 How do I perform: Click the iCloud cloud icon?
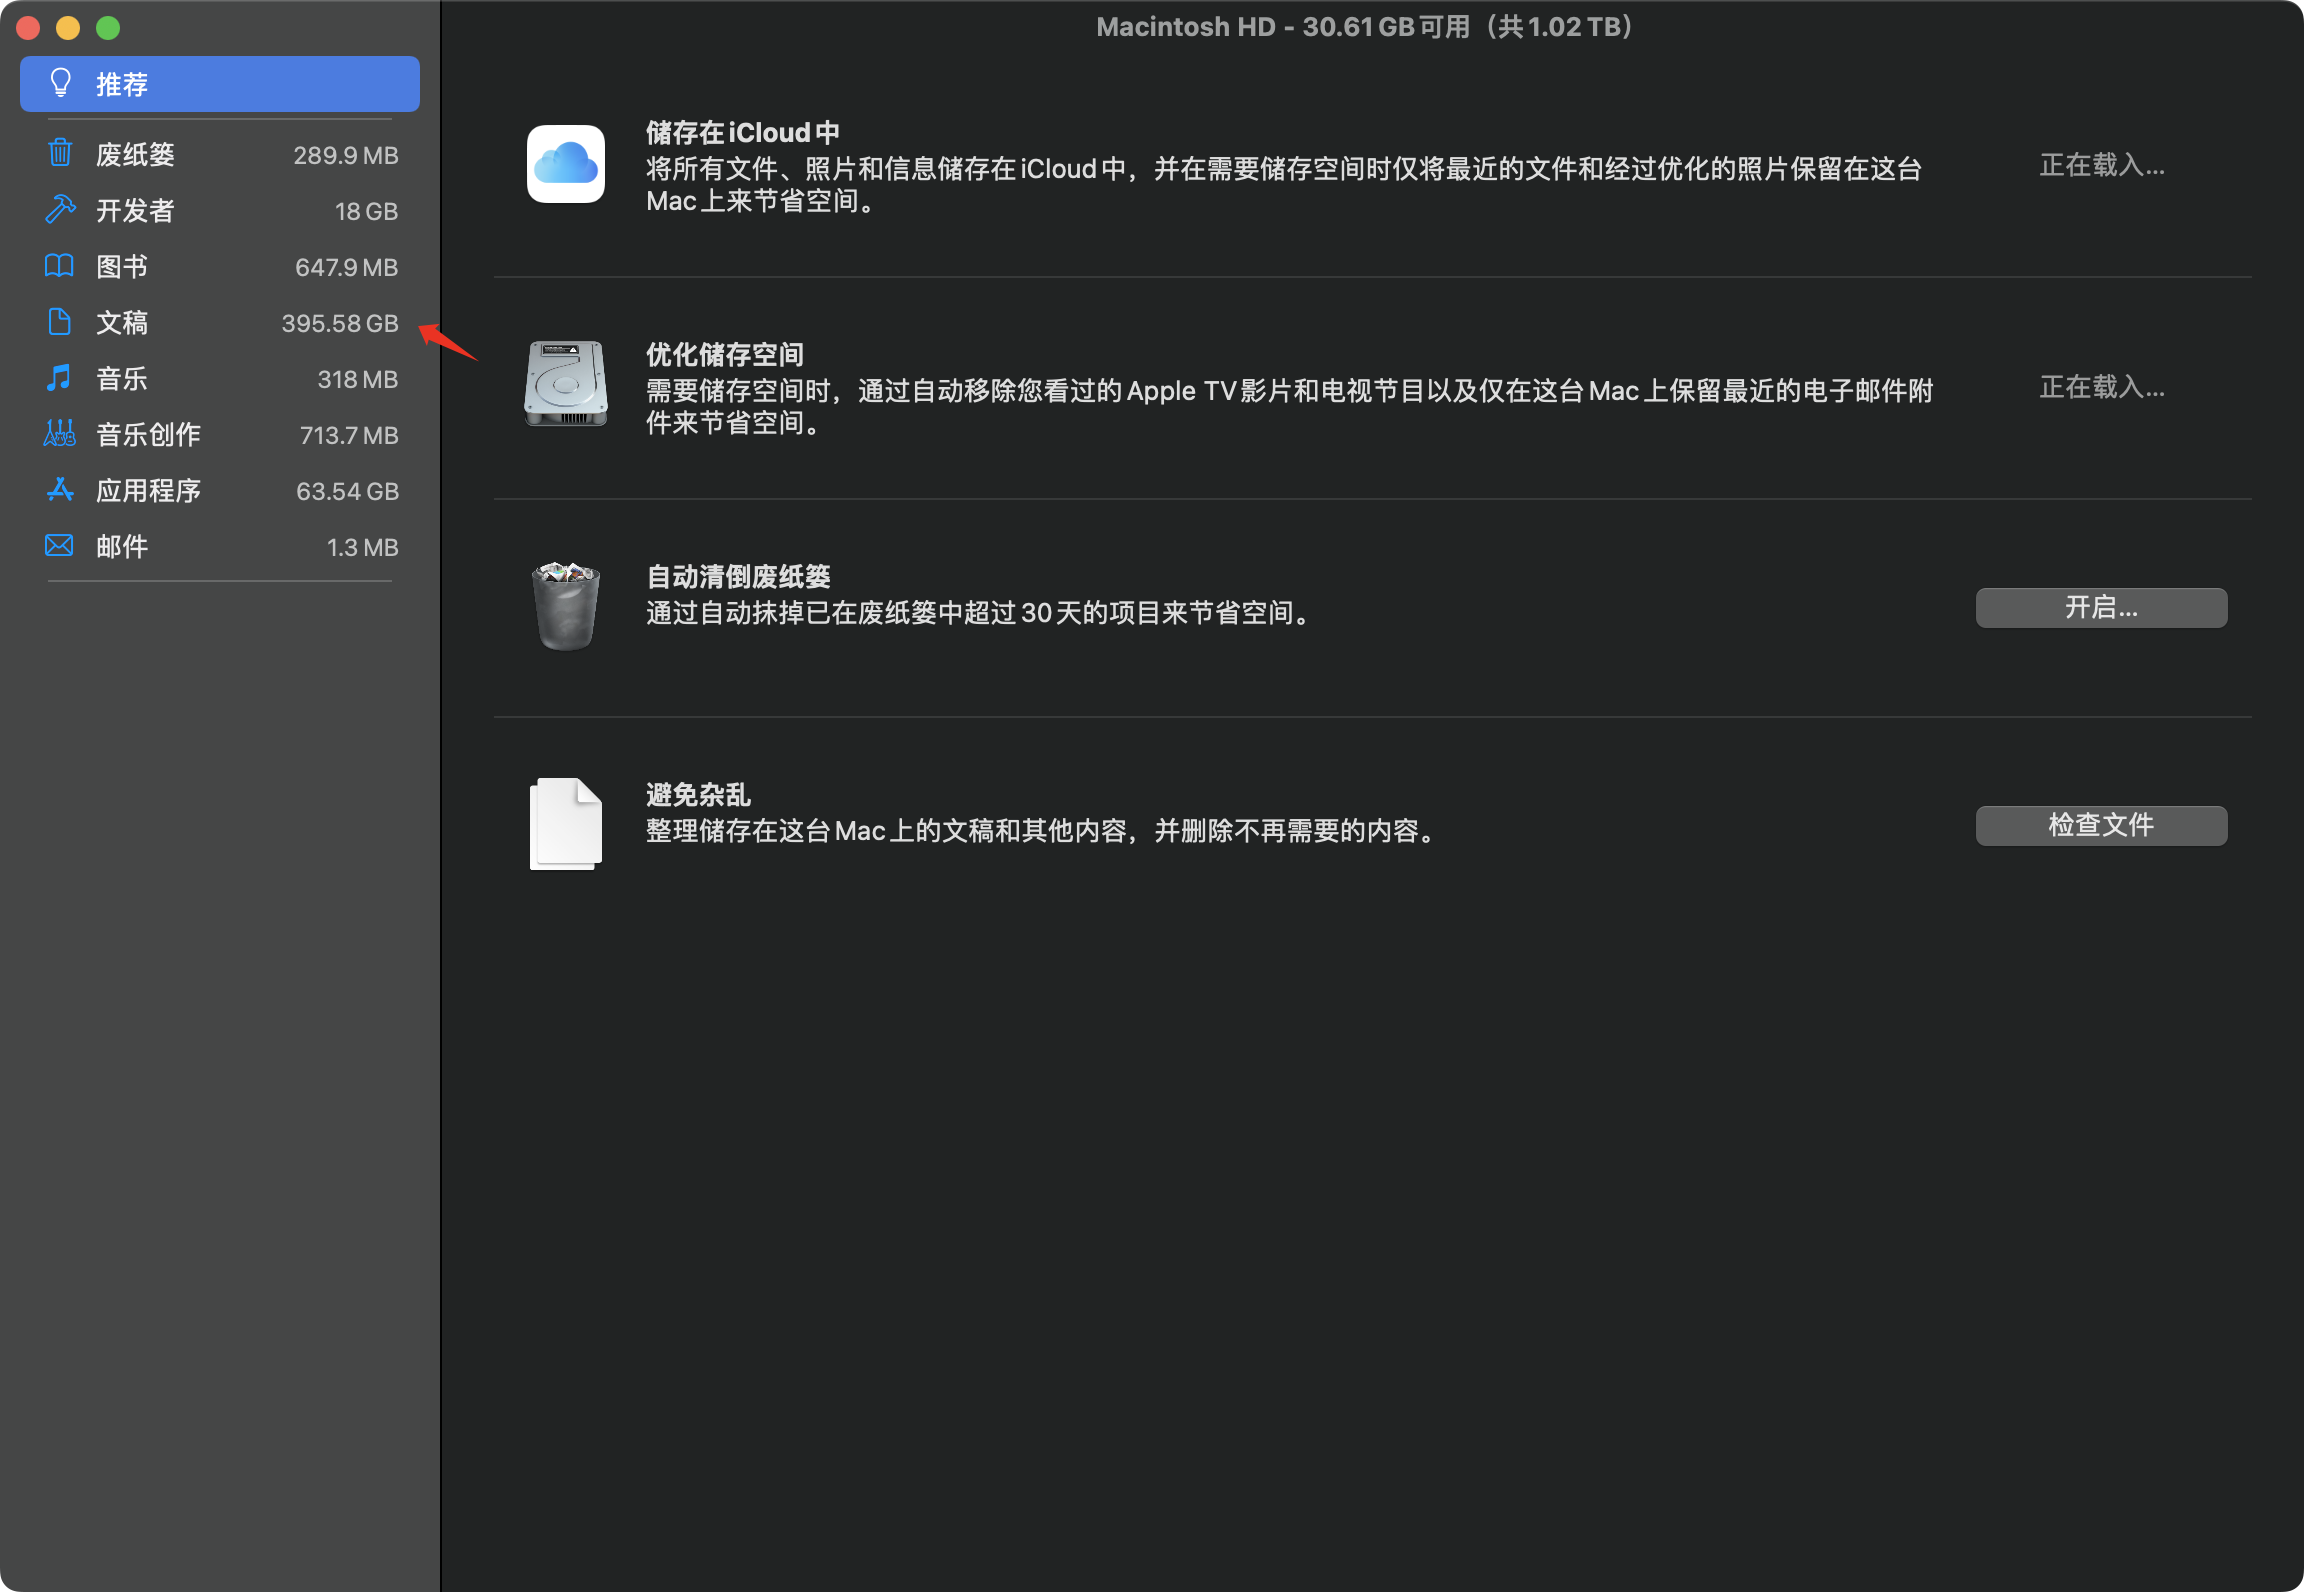point(566,164)
